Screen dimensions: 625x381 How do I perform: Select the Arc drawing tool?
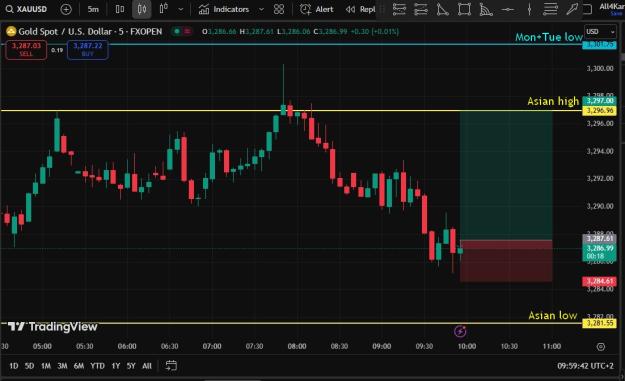pos(486,9)
